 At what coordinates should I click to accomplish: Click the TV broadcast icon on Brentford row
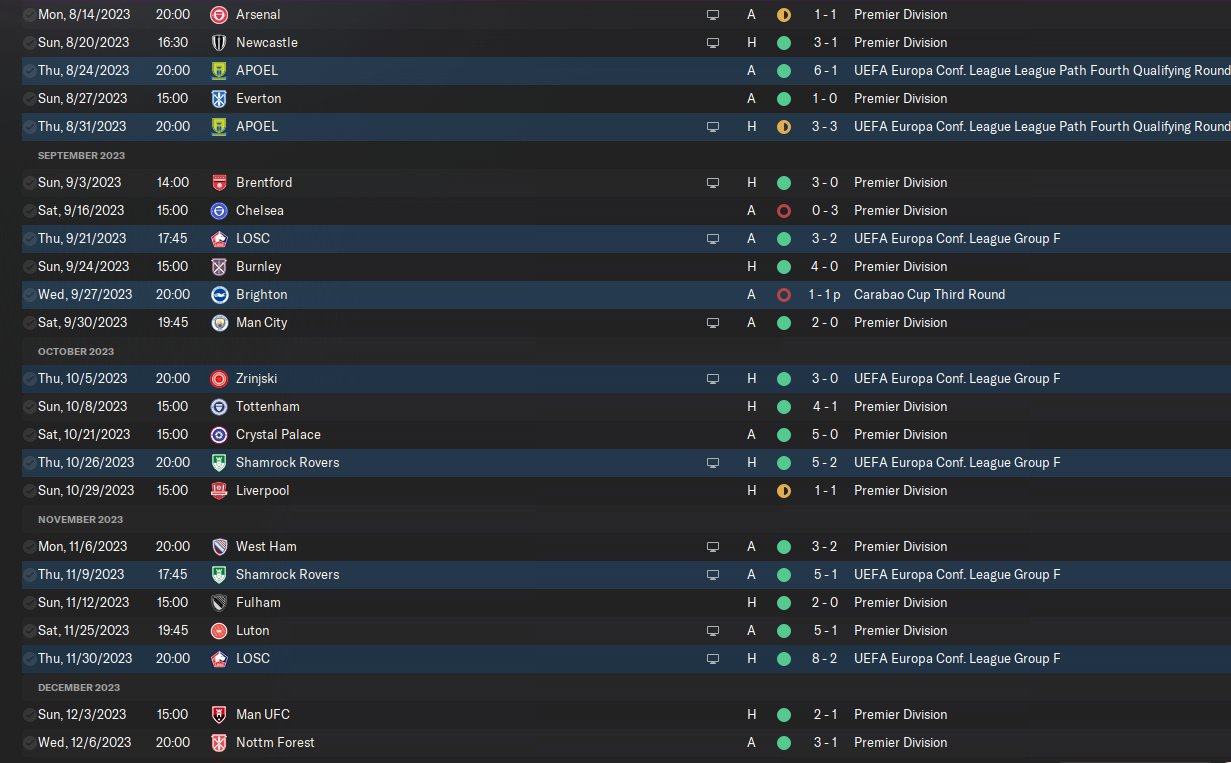coord(713,183)
